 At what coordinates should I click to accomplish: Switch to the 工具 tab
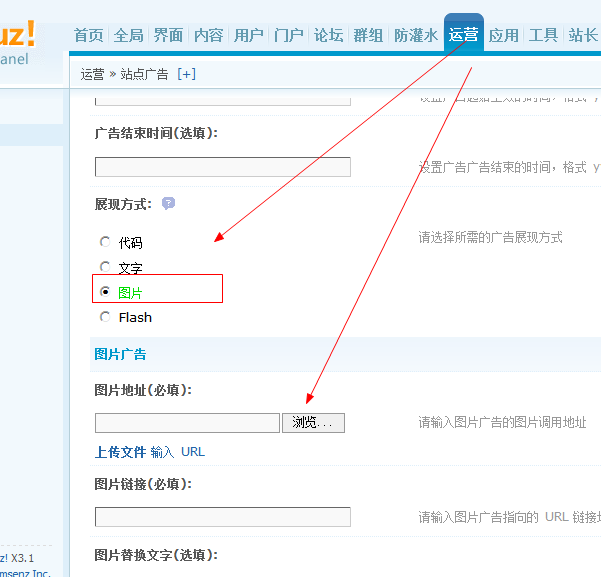pyautogui.click(x=544, y=36)
